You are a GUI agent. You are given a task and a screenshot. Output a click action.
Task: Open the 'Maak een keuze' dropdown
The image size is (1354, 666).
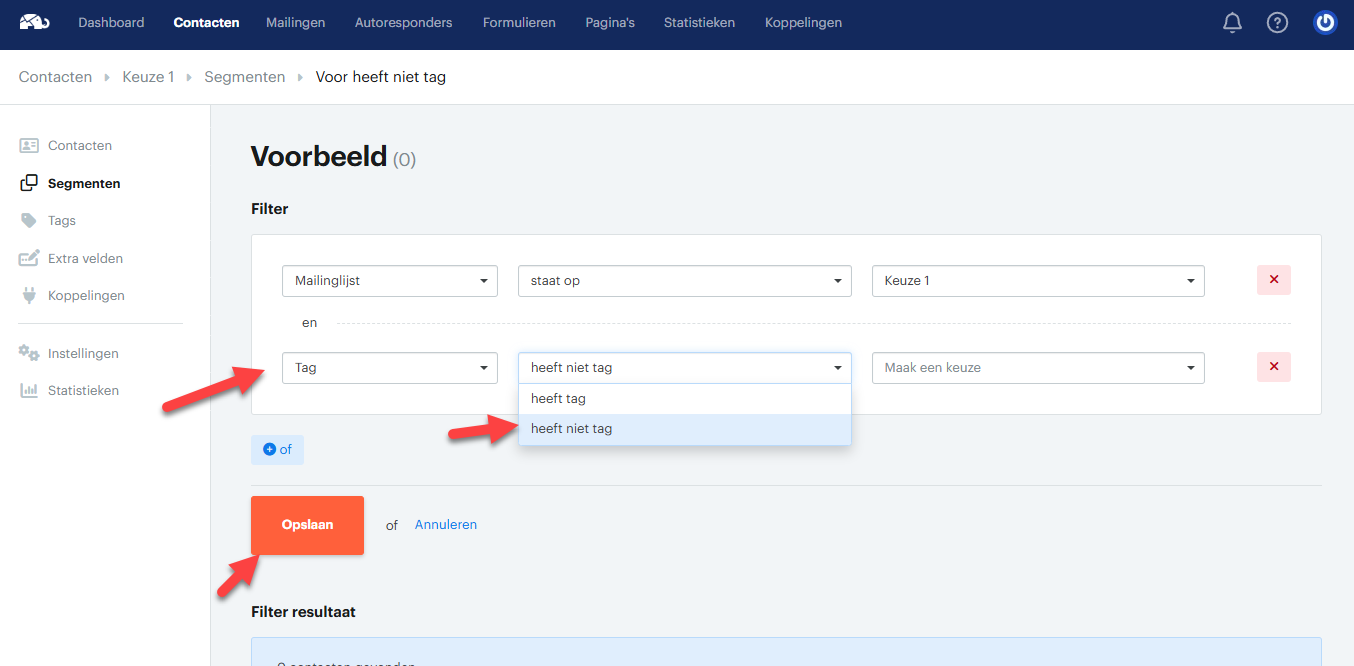[1038, 368]
